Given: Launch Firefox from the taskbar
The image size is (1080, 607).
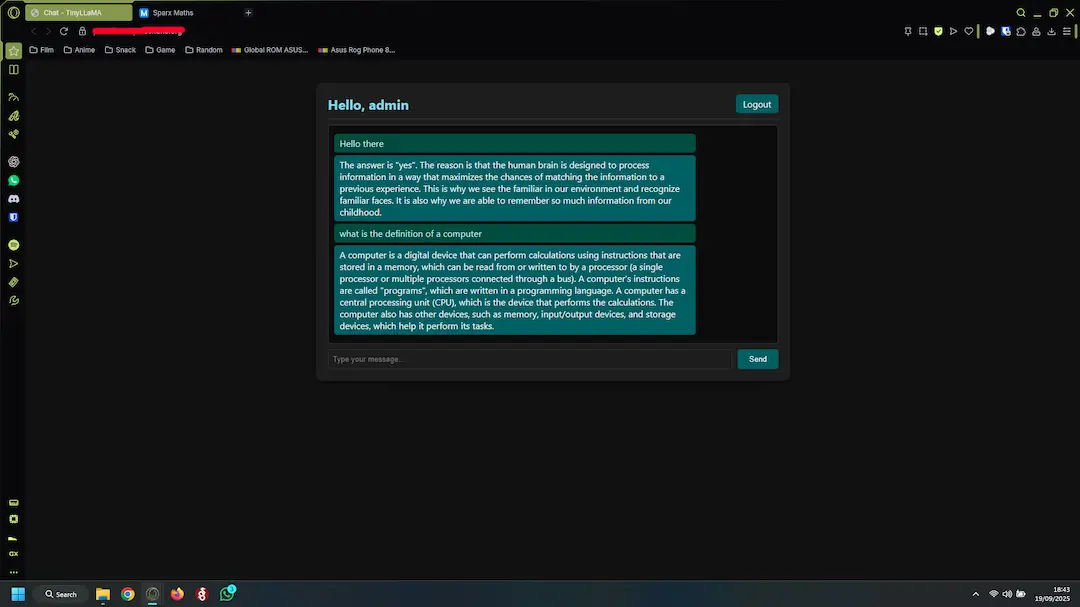Looking at the screenshot, I should 177,593.
